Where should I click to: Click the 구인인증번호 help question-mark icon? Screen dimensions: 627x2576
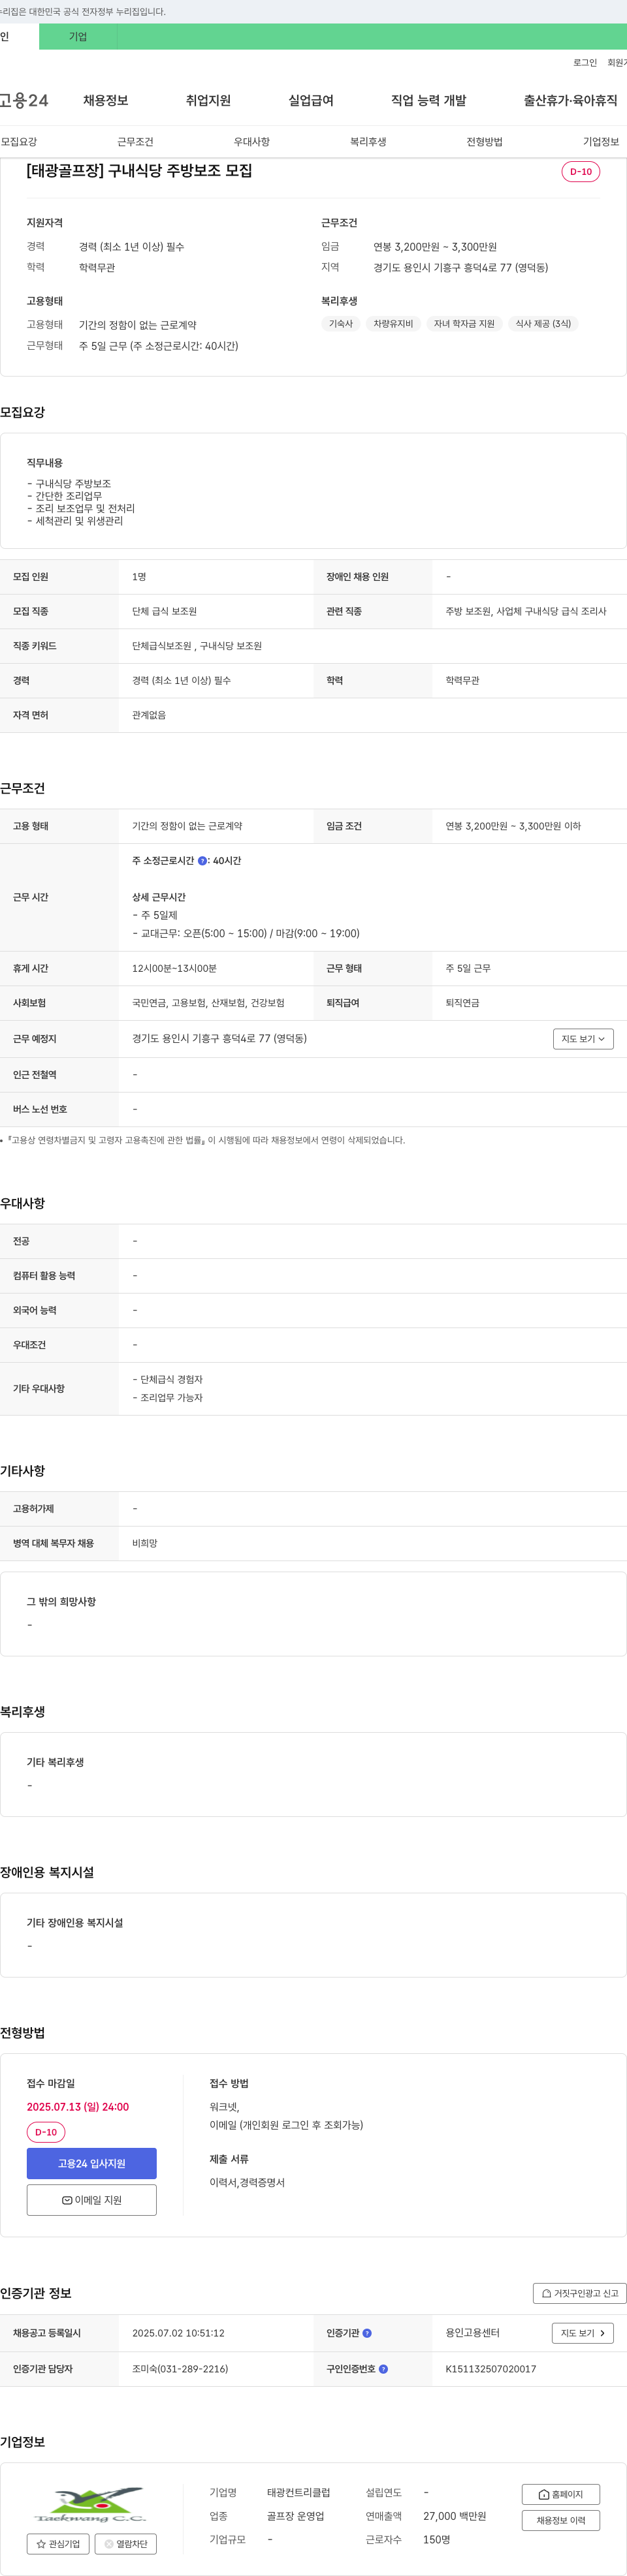point(383,2369)
